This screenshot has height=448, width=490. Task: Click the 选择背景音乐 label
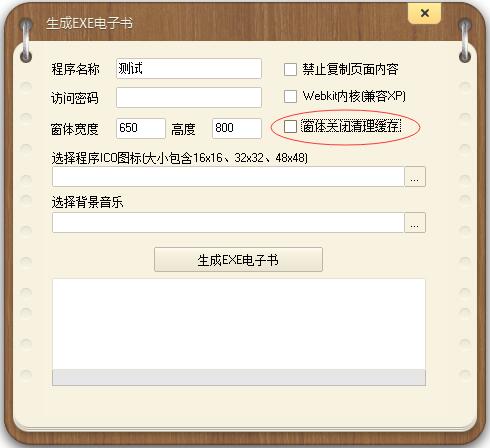pos(87,202)
